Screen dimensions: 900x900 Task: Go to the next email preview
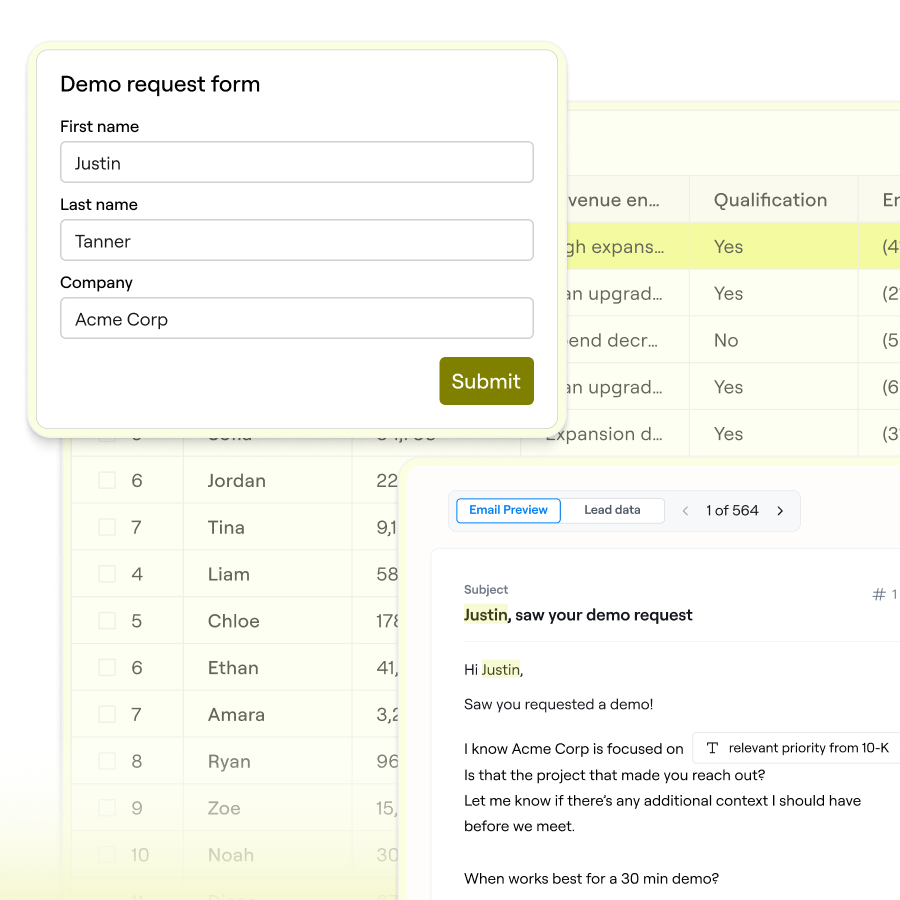(x=780, y=511)
